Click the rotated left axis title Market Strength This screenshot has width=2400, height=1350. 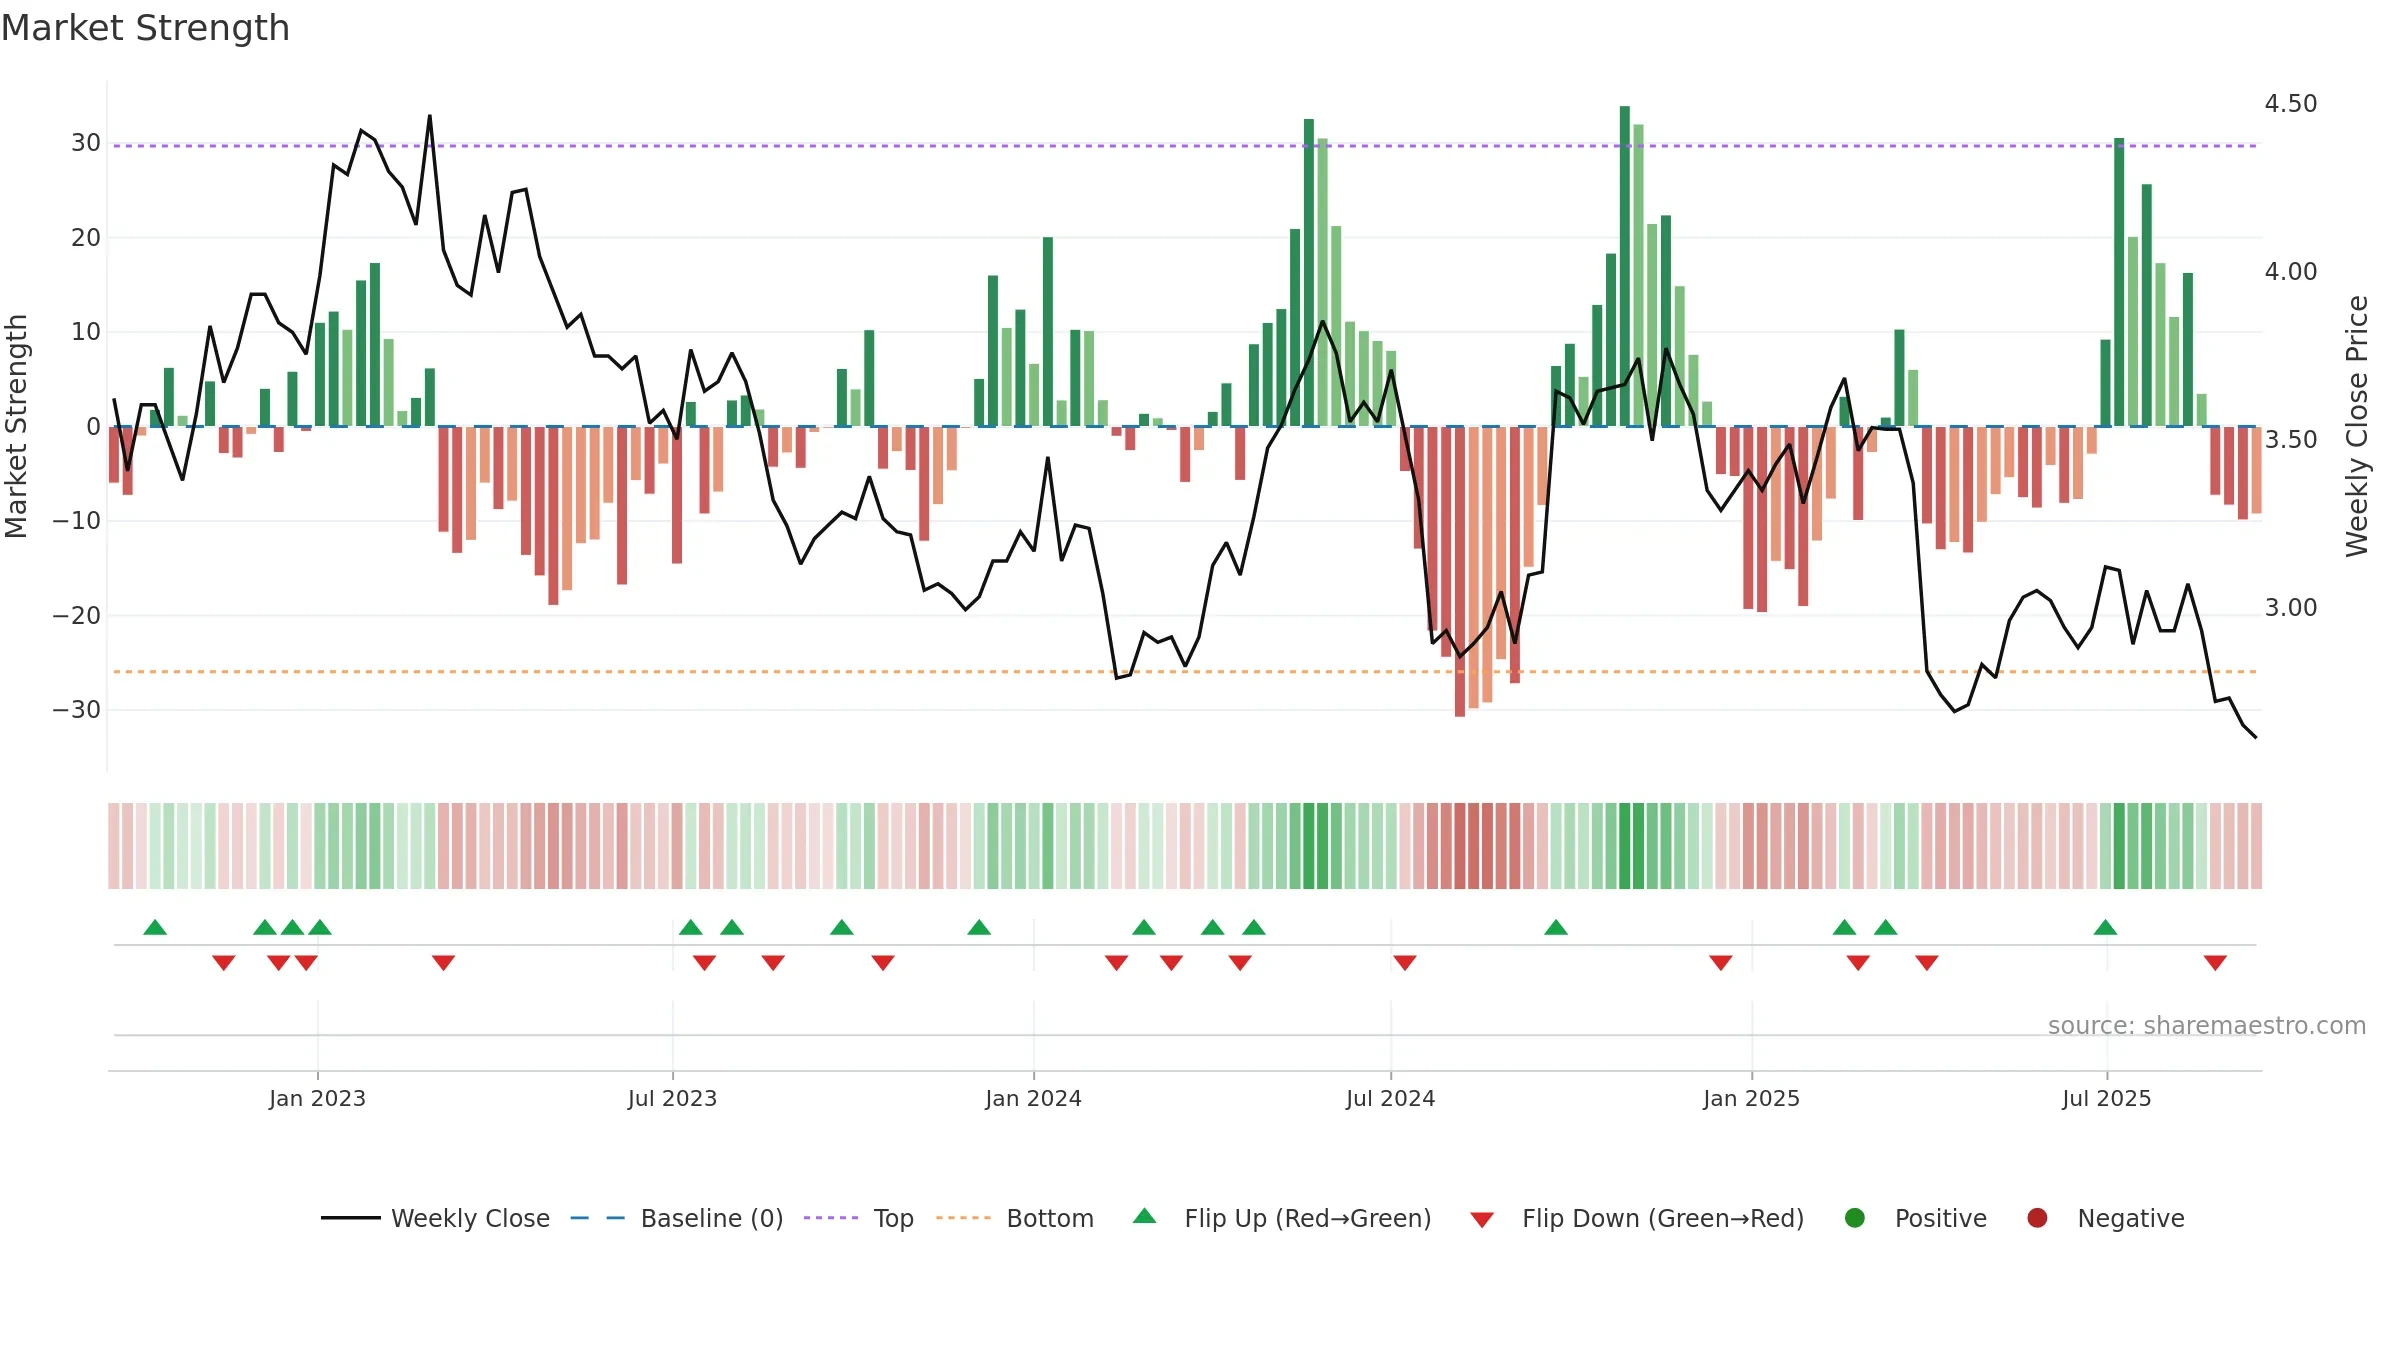(x=17, y=426)
